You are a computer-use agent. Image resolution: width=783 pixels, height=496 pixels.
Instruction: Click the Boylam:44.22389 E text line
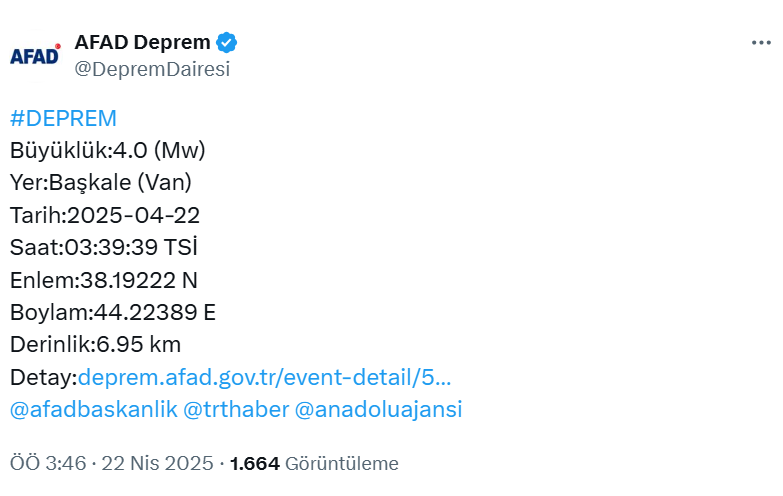[113, 312]
